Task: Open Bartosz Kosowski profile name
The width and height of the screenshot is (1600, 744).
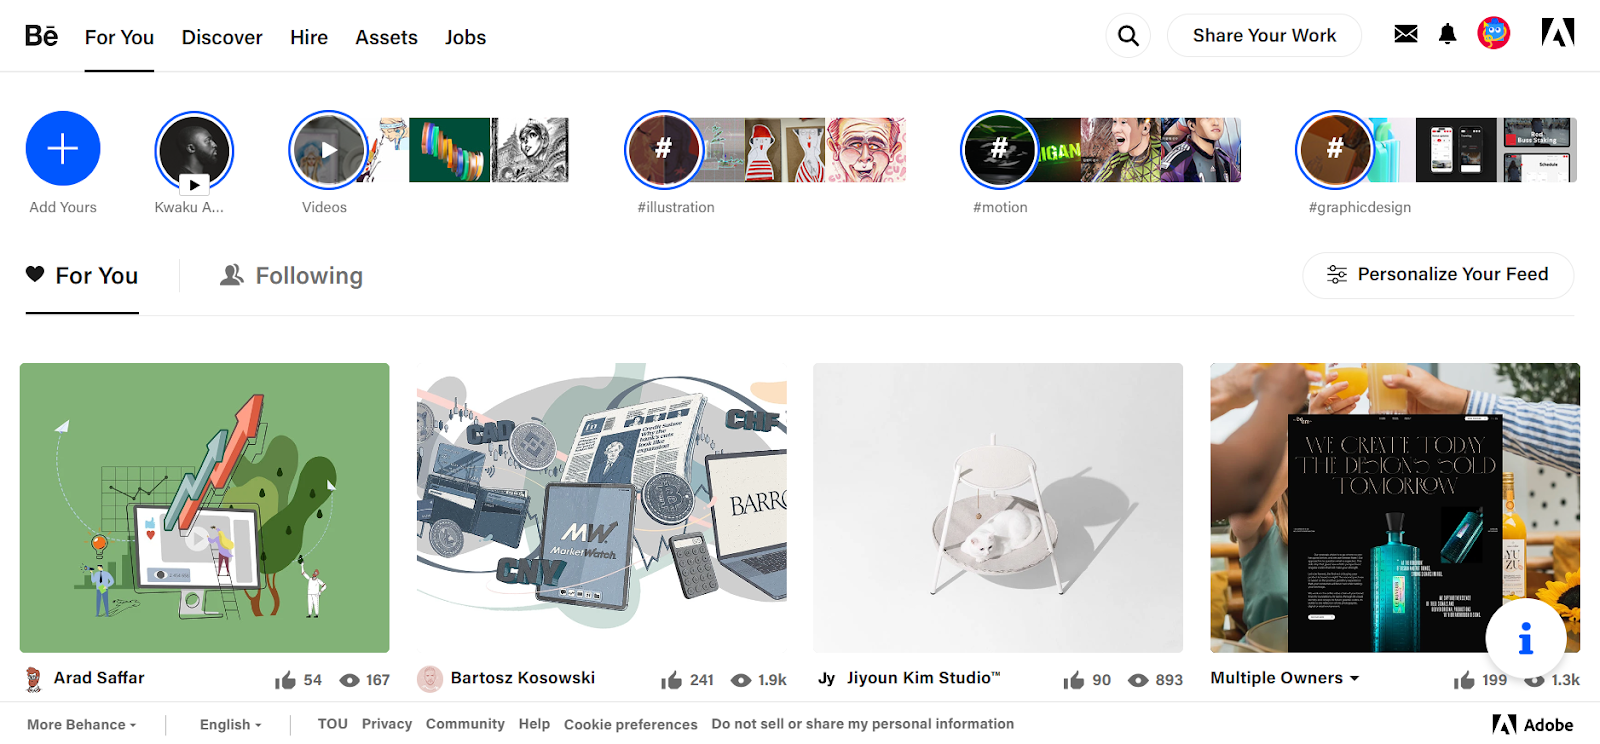Action: [x=523, y=678]
